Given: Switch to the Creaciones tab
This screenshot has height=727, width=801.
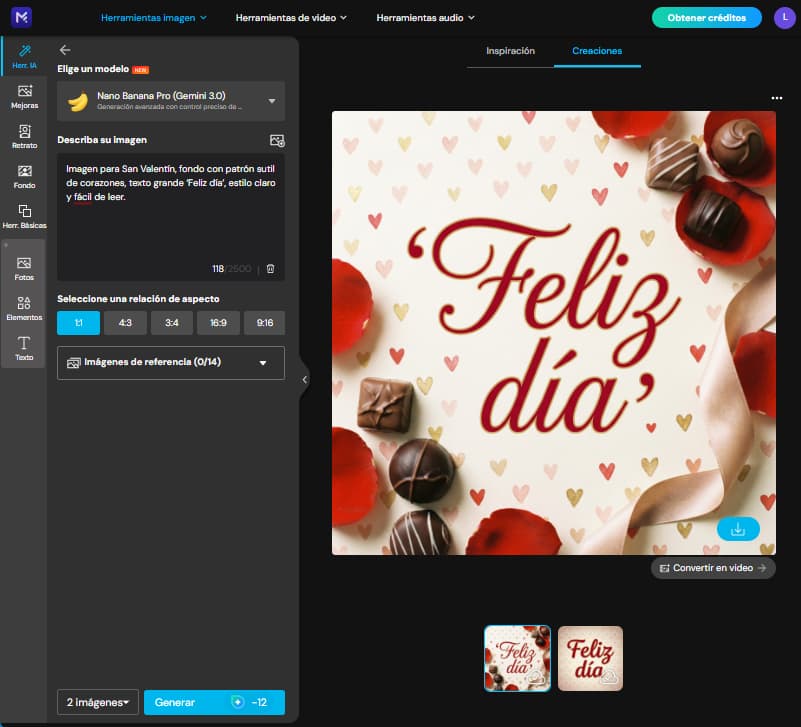Looking at the screenshot, I should [597, 51].
